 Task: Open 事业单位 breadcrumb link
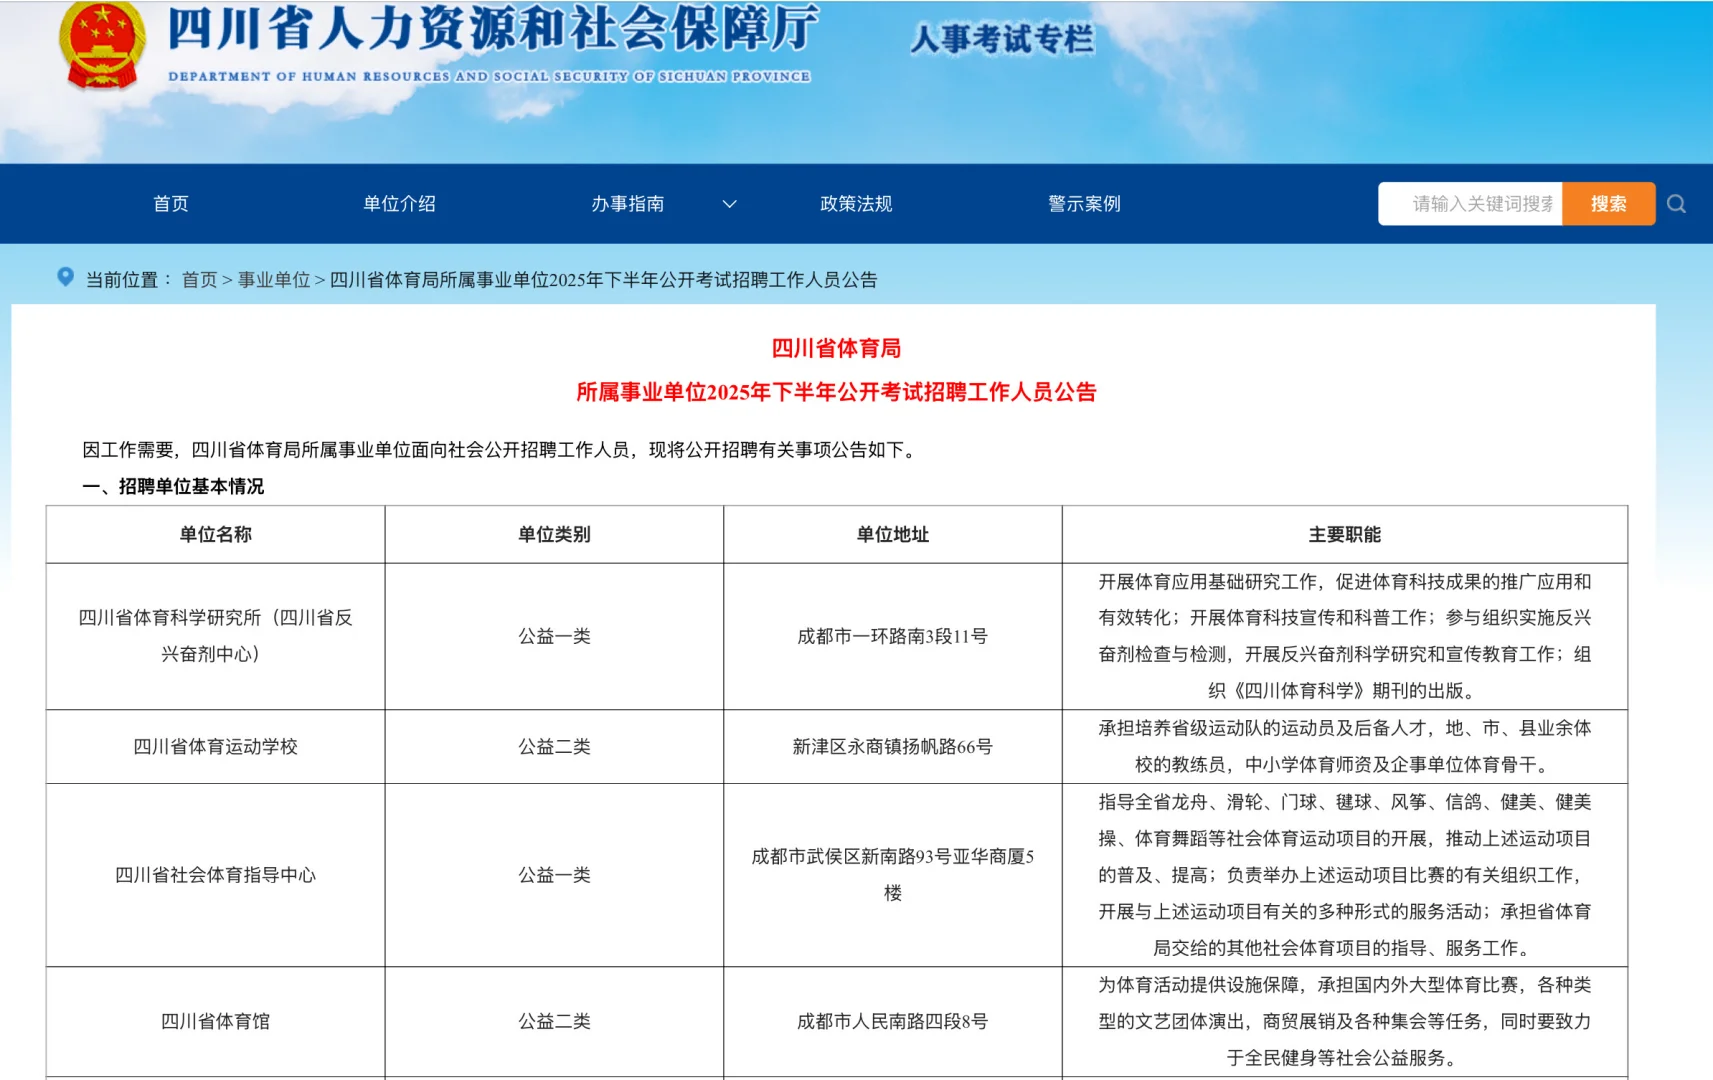point(274,280)
